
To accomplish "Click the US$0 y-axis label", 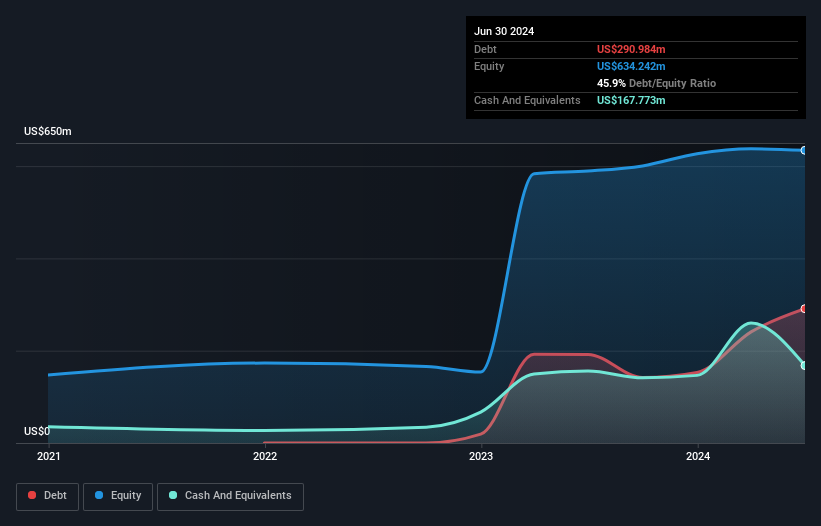I will pos(37,431).
